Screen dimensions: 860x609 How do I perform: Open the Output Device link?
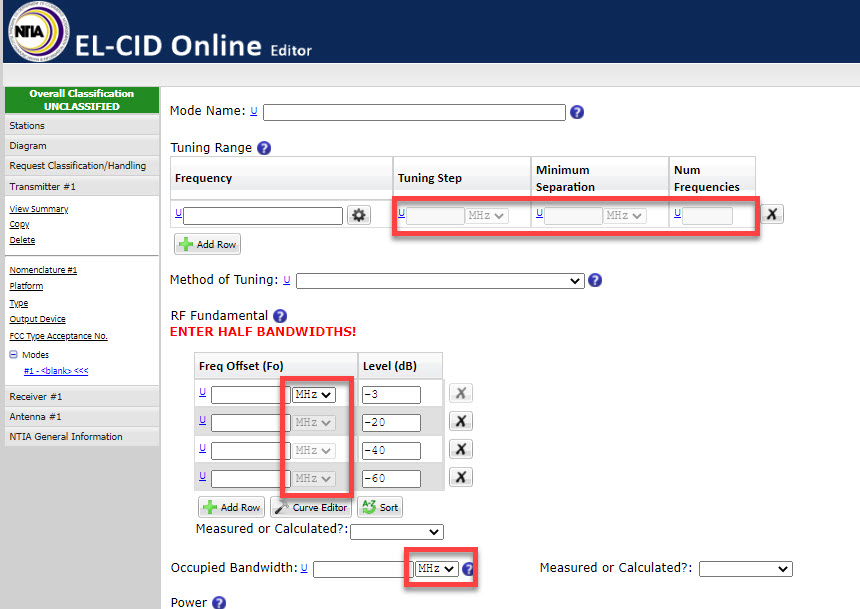coord(37,319)
